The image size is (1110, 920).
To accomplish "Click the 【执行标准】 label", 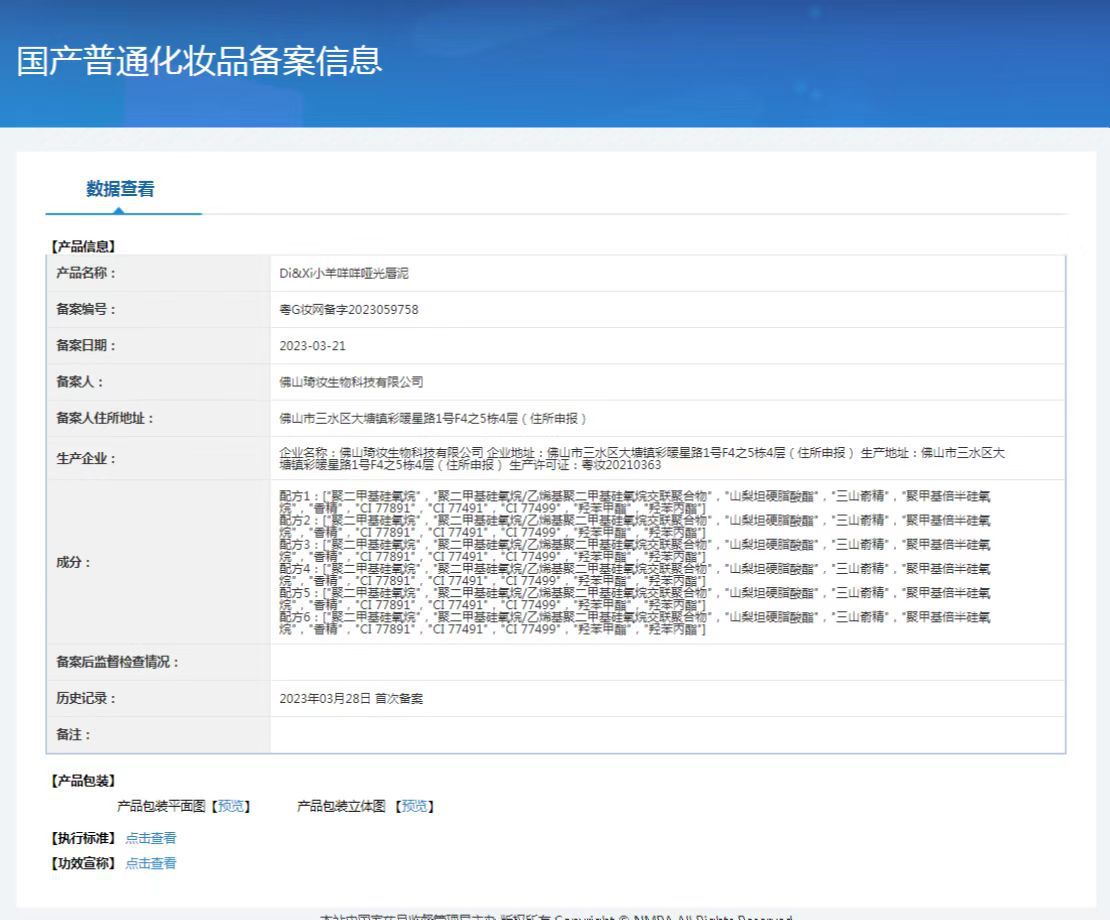I will click(82, 838).
